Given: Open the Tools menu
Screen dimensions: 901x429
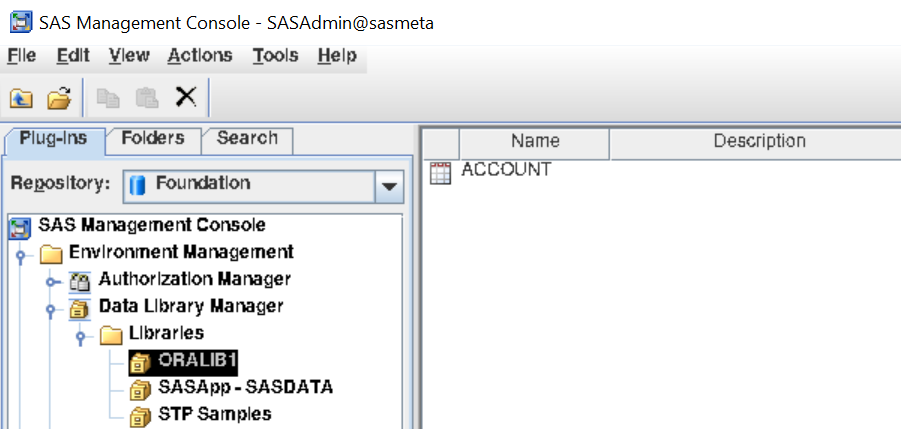Looking at the screenshot, I should pyautogui.click(x=274, y=56).
